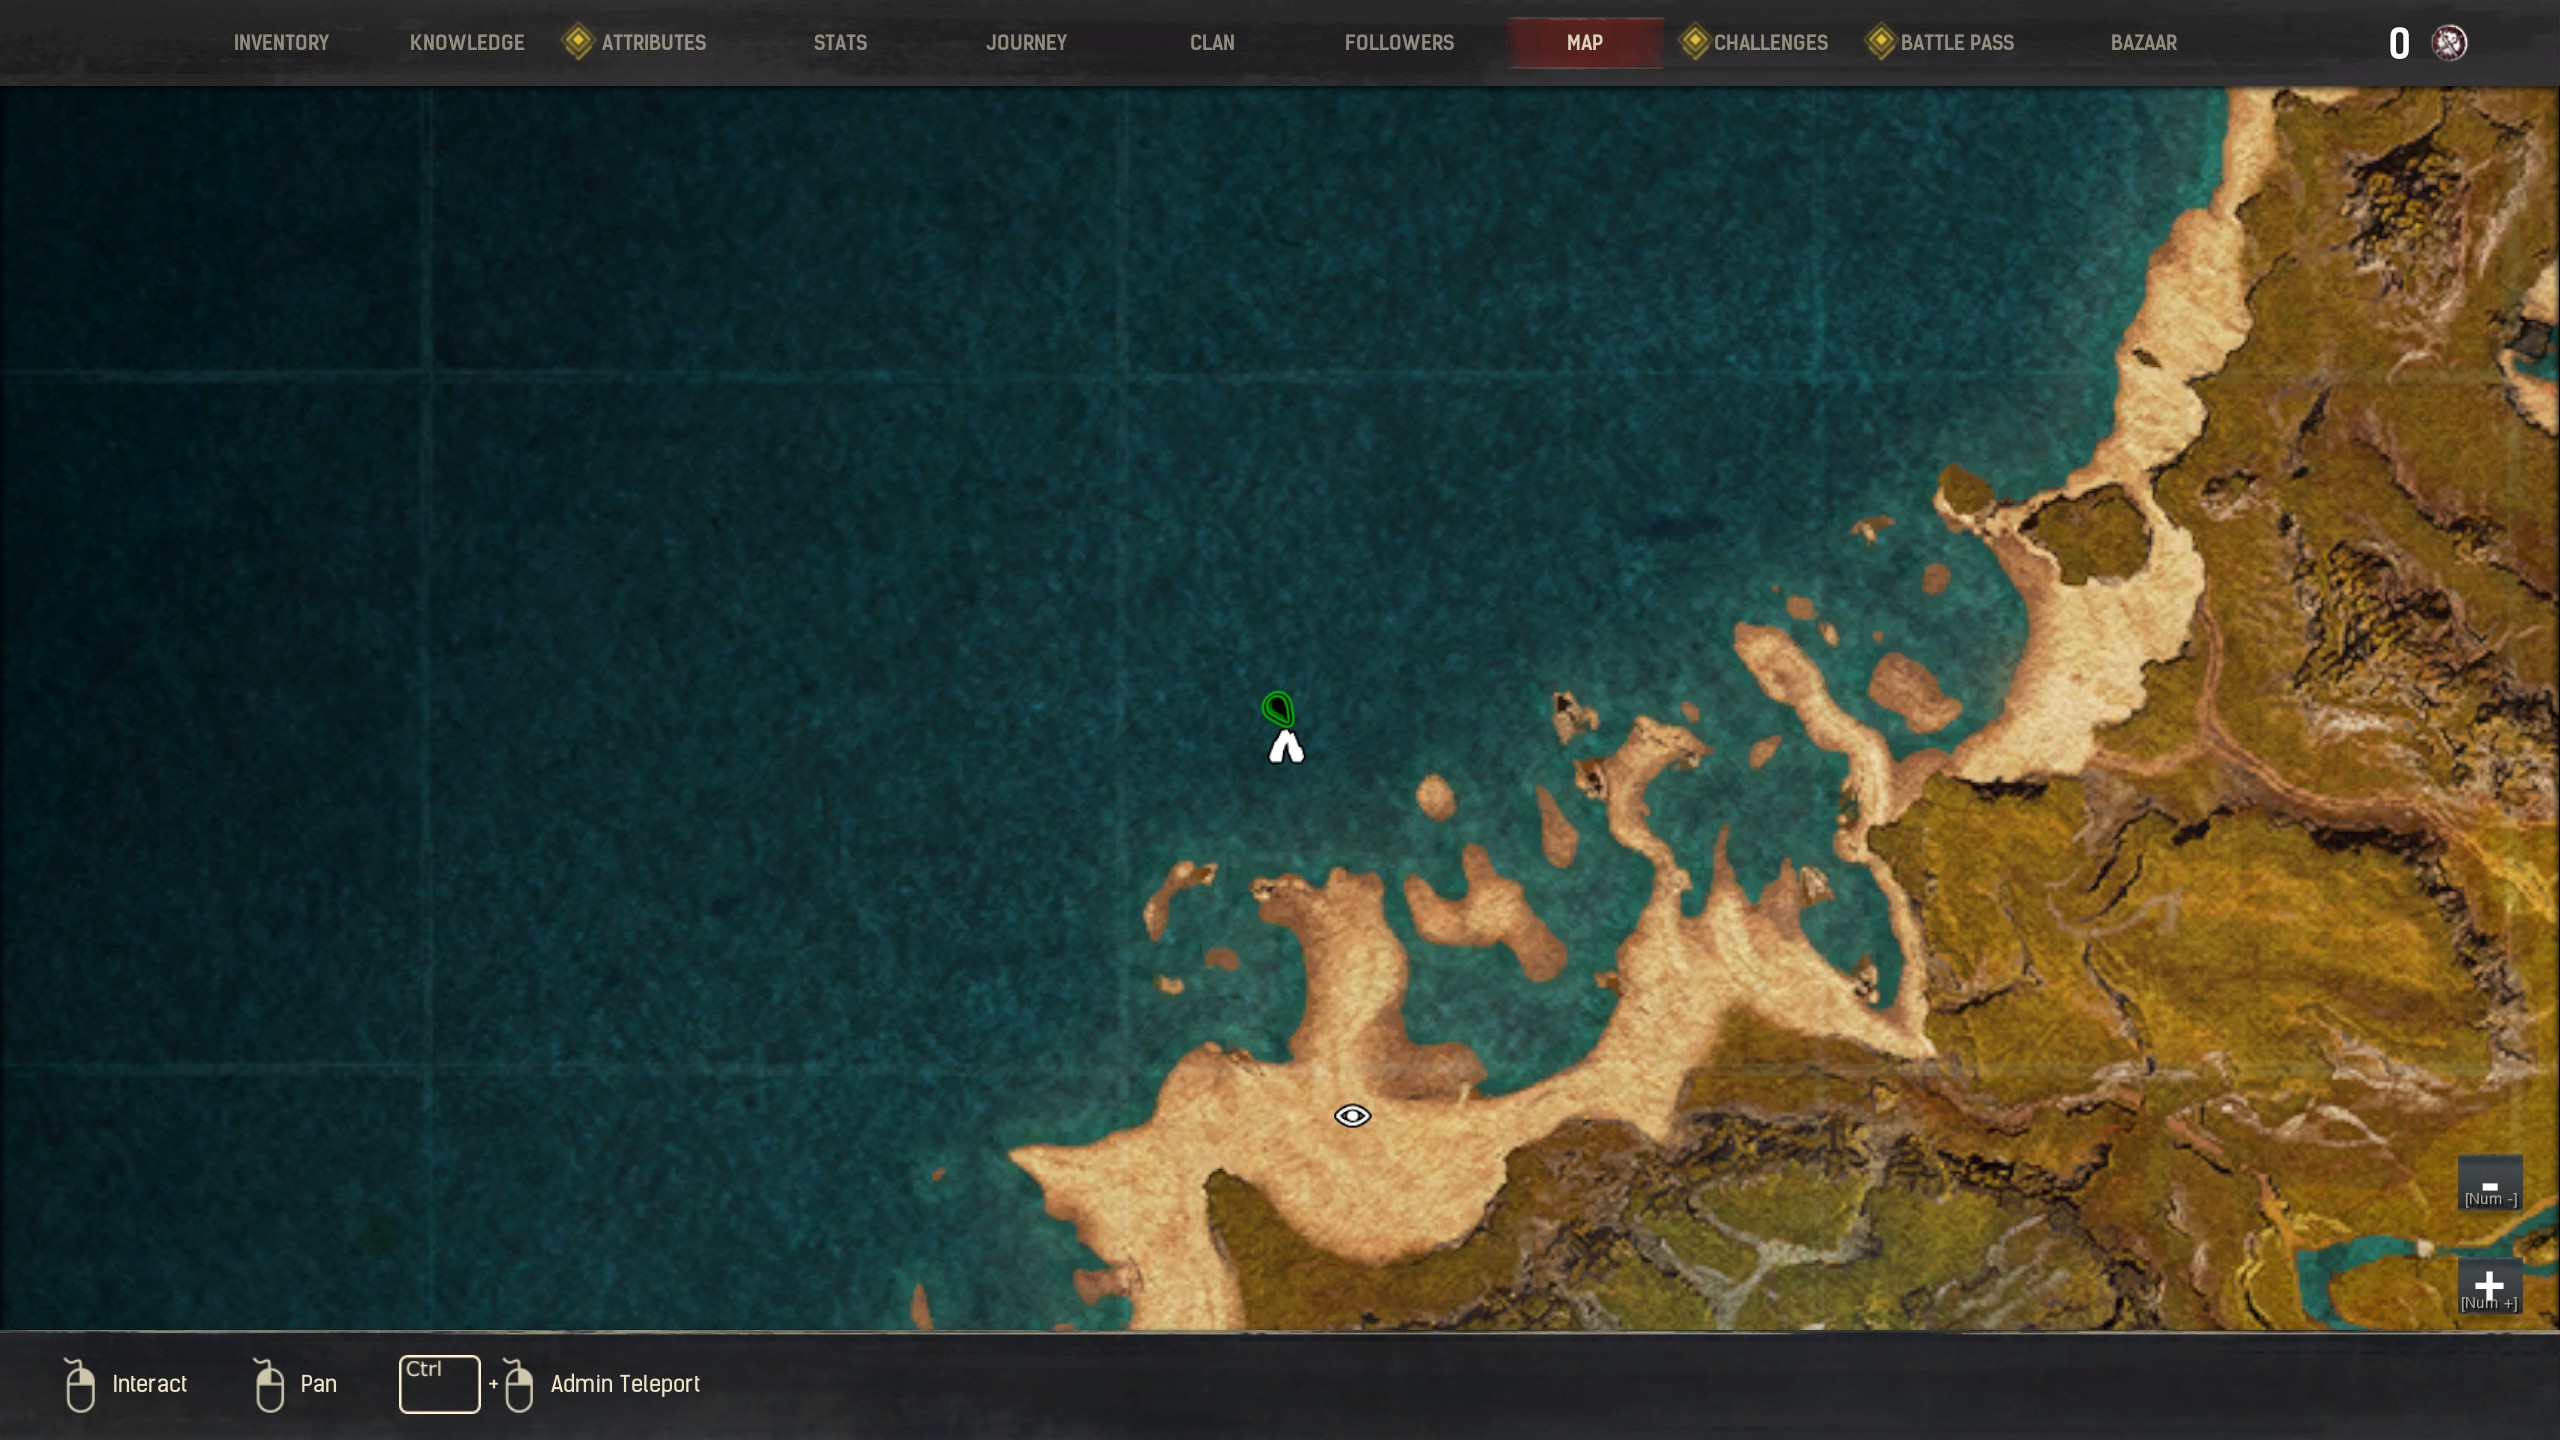This screenshot has width=2560, height=1440.
Task: Select the active Map tab
Action: pos(1585,43)
